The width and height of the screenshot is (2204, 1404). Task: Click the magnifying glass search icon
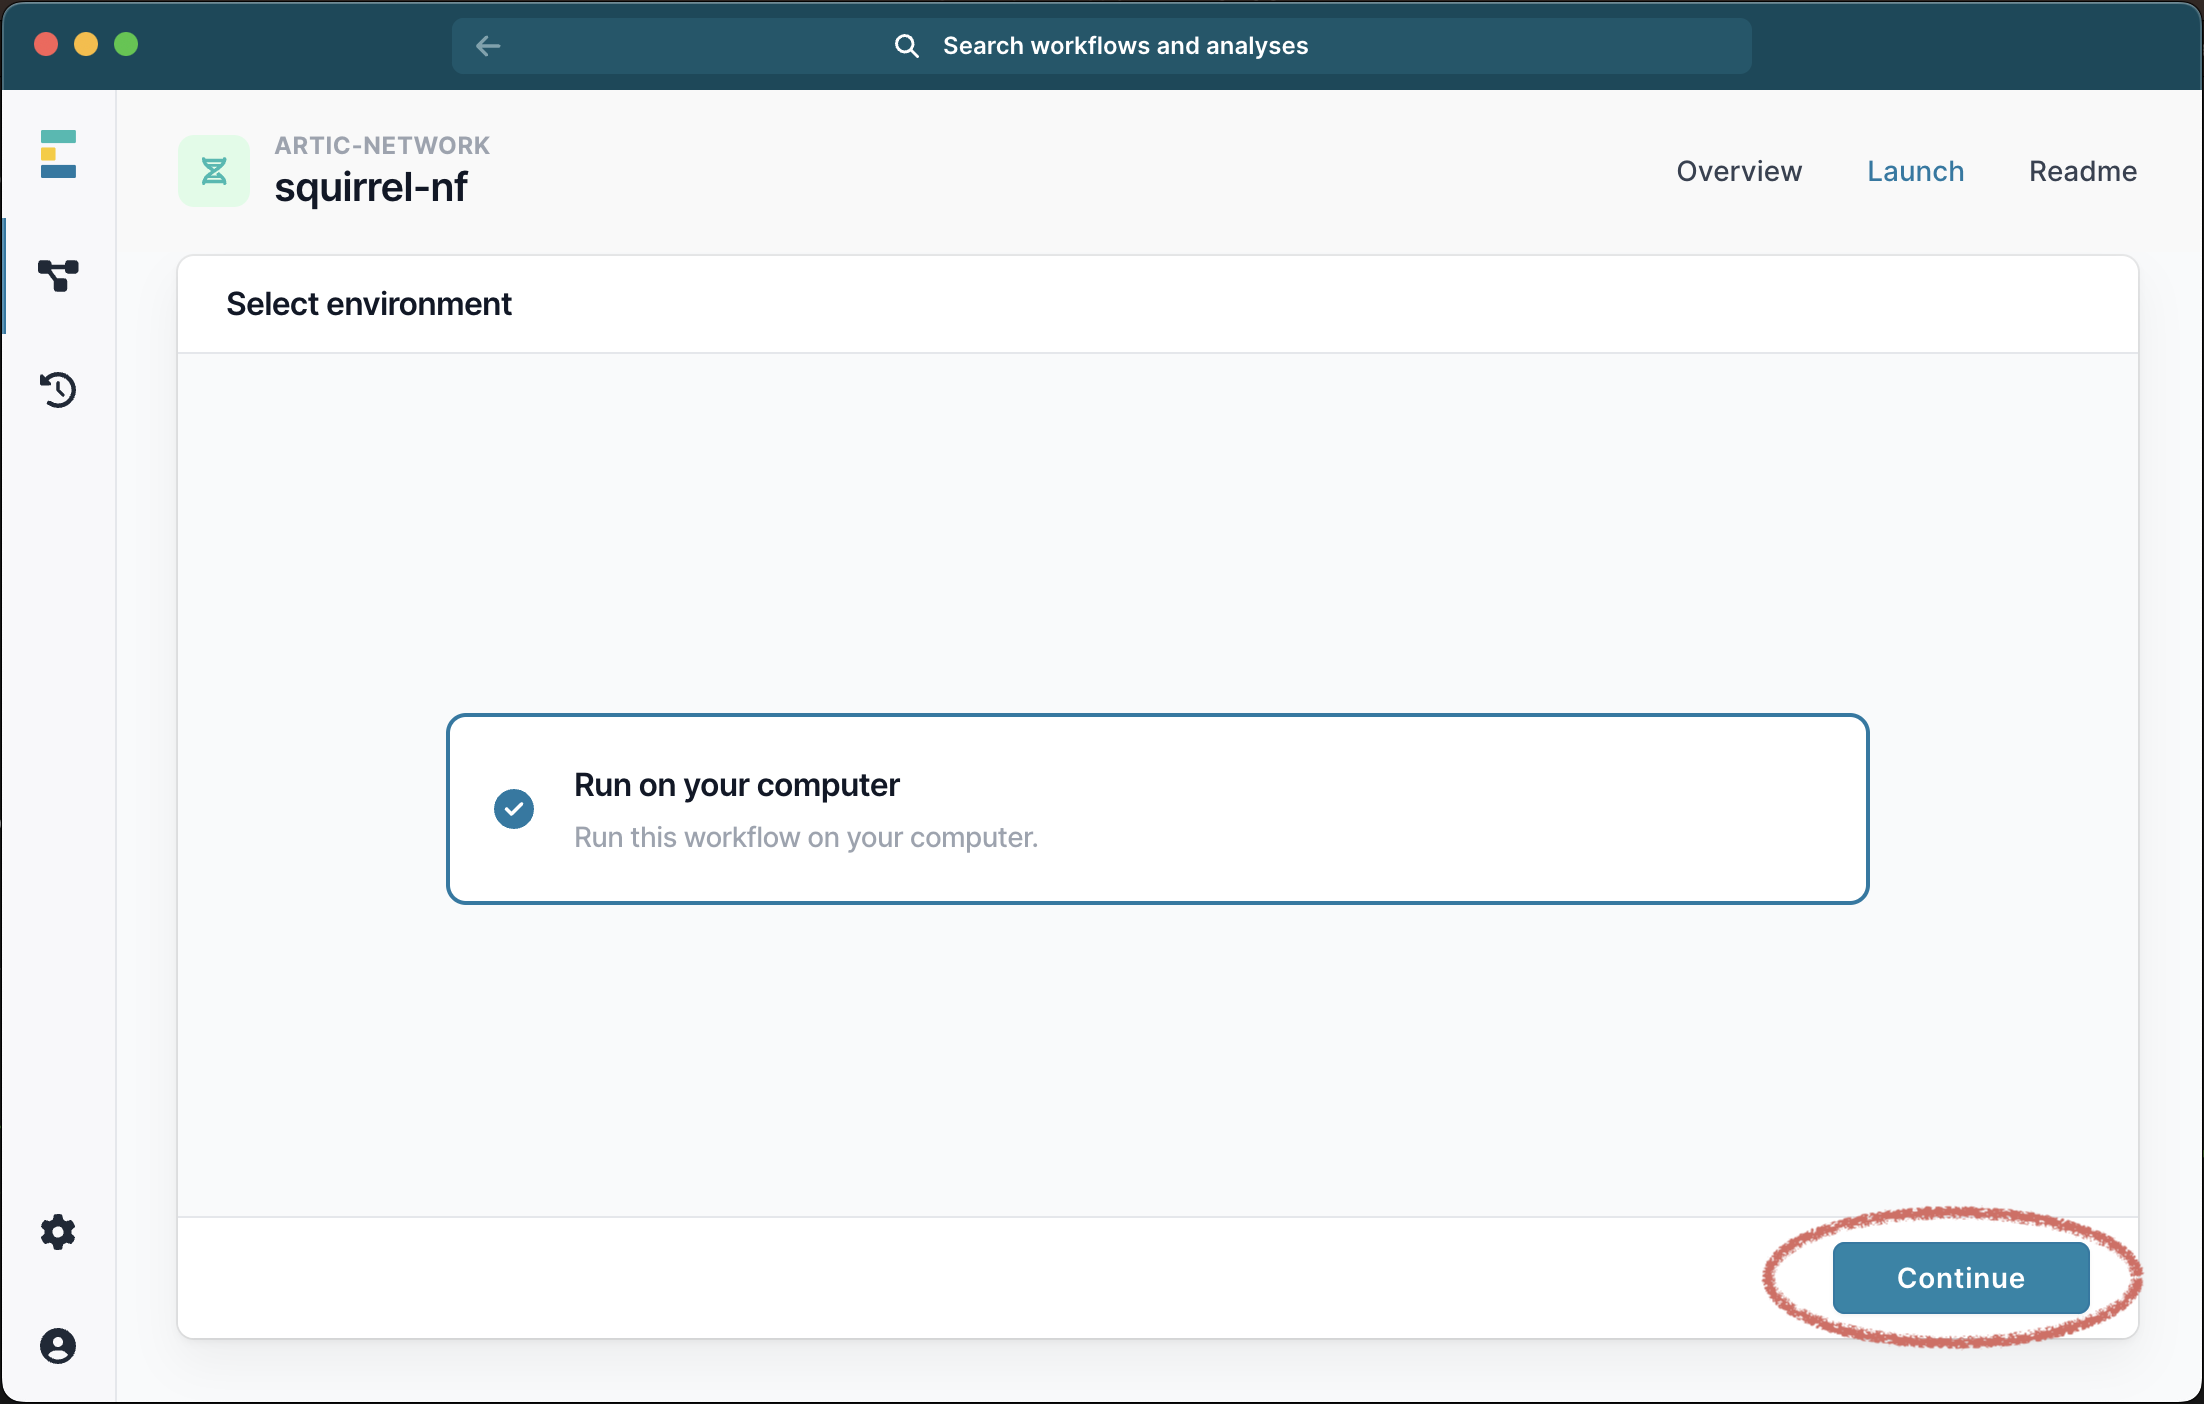pyautogui.click(x=906, y=46)
